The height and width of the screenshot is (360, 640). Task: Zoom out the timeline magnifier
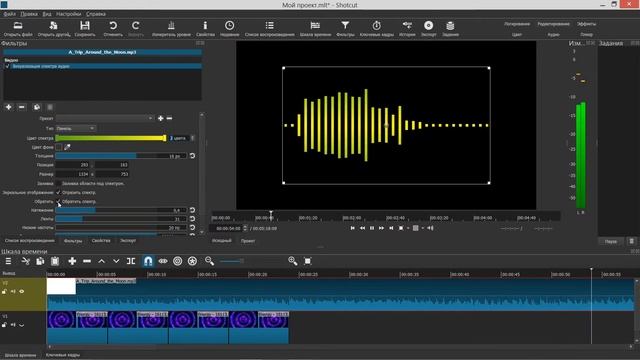click(209, 261)
